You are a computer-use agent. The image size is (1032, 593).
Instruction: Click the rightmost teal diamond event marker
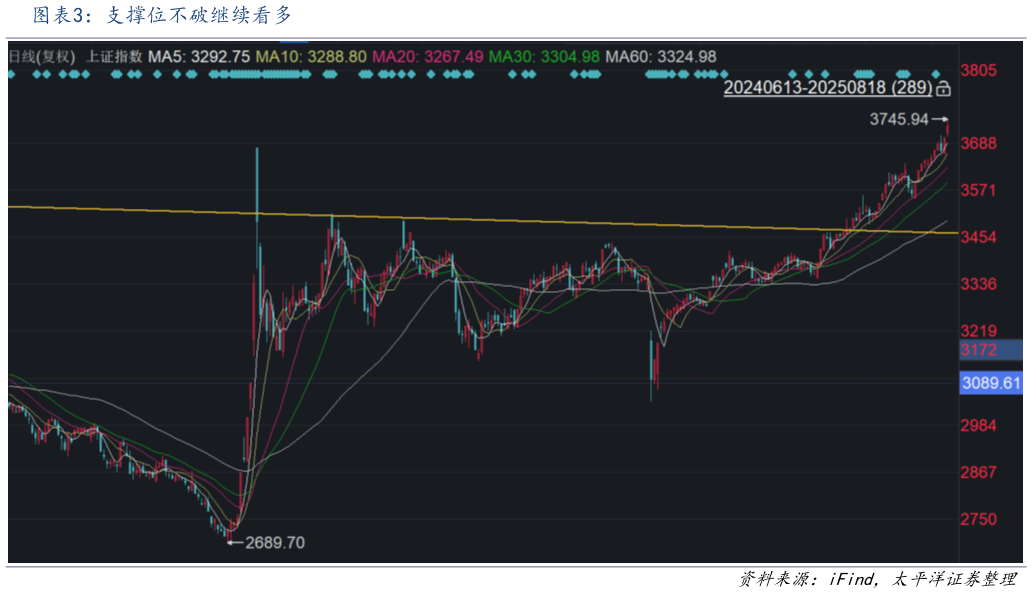pos(937,74)
